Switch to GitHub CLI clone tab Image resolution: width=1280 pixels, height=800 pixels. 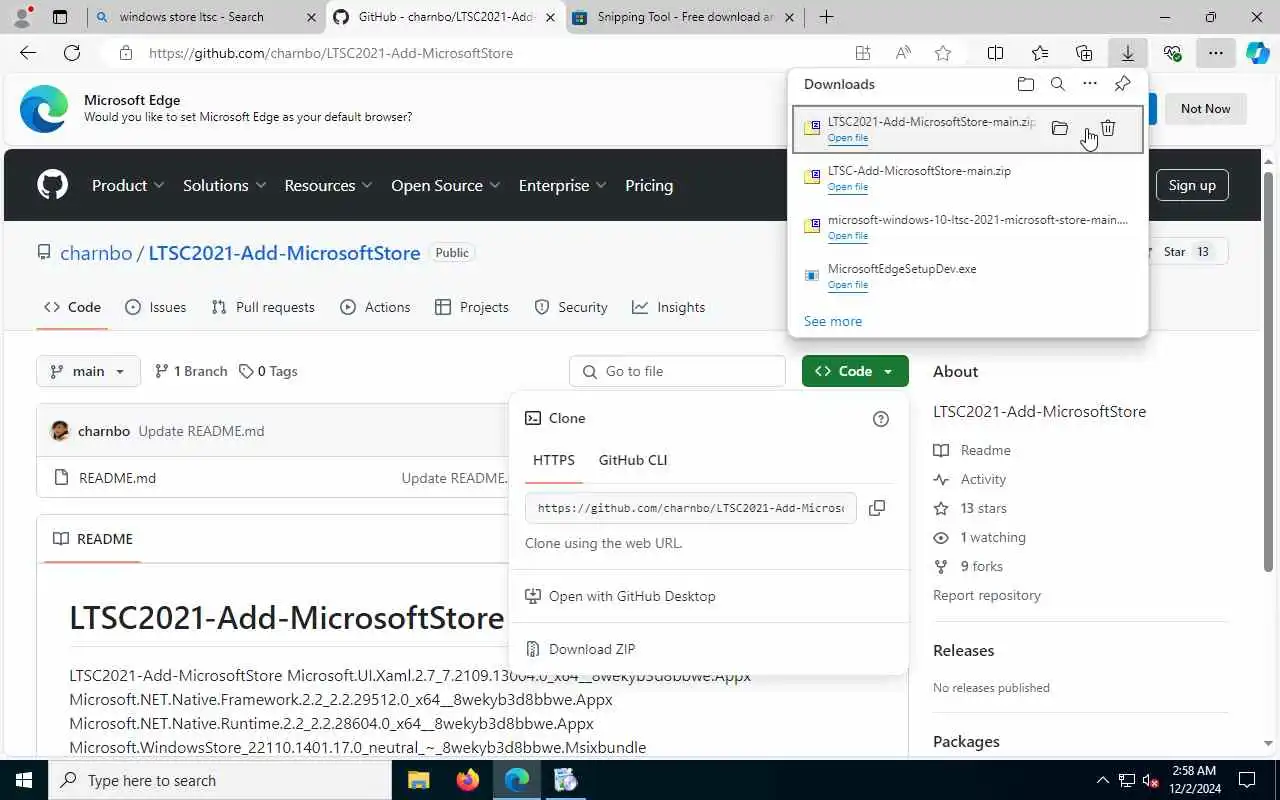633,460
